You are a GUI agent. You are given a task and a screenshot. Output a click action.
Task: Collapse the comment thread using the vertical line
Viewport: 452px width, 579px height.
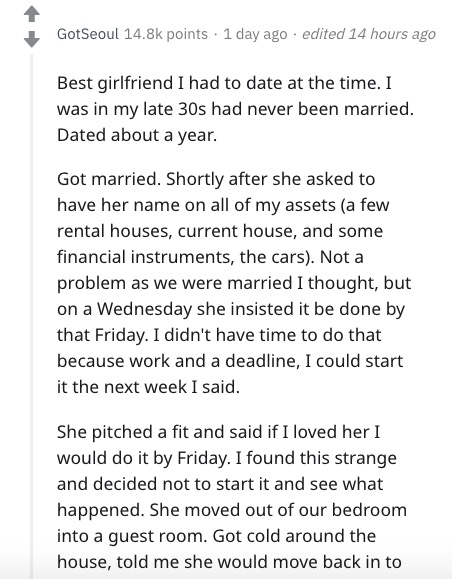click(x=32, y=314)
